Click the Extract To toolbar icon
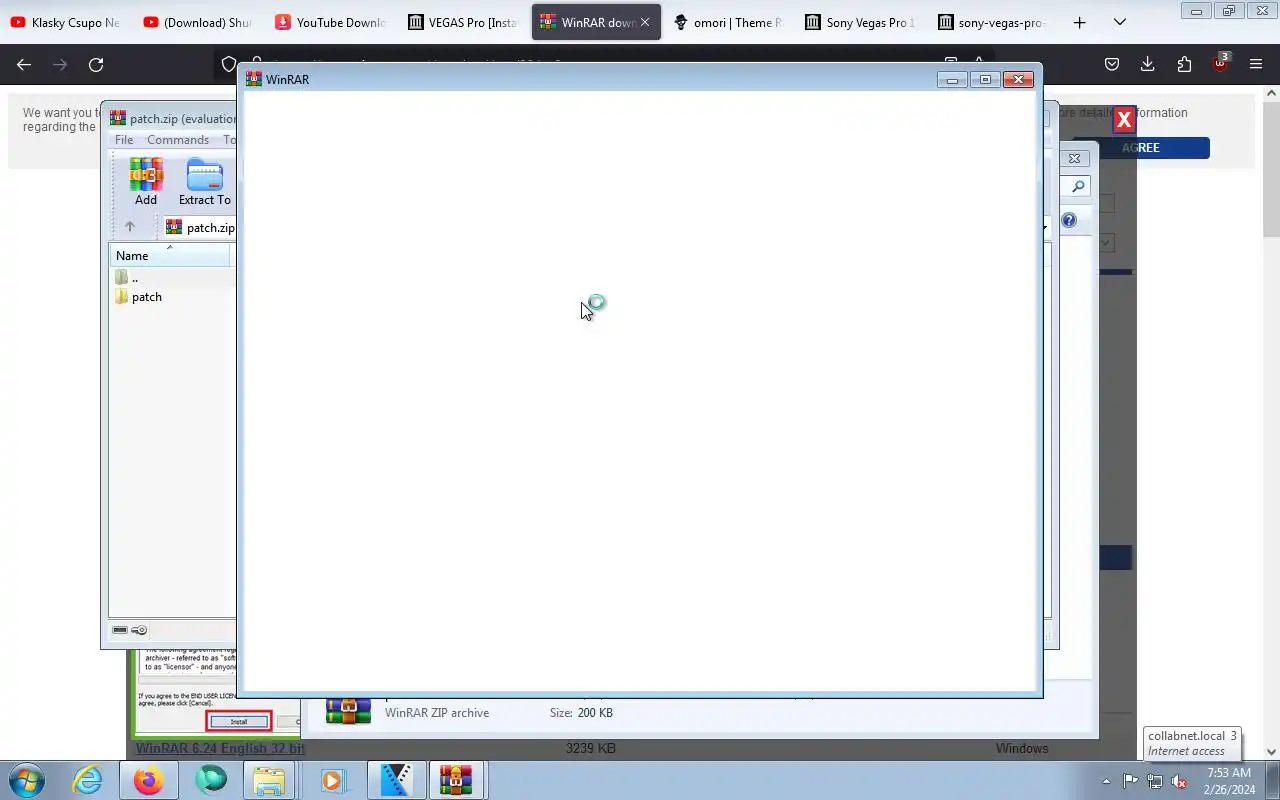 pos(205,182)
